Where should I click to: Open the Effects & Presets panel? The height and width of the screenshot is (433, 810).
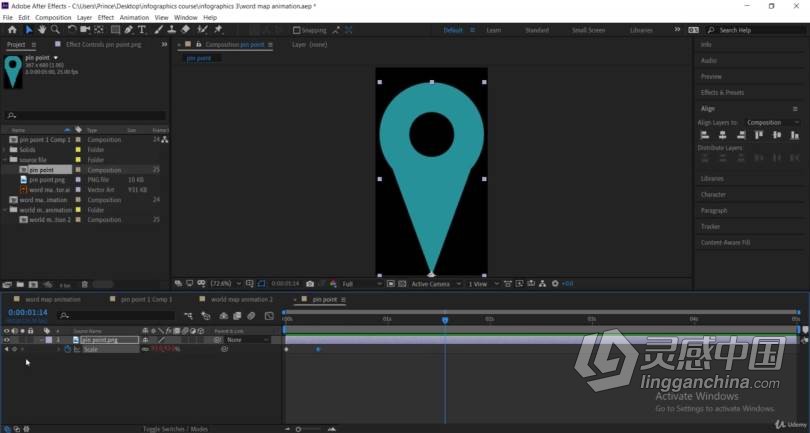coord(722,92)
